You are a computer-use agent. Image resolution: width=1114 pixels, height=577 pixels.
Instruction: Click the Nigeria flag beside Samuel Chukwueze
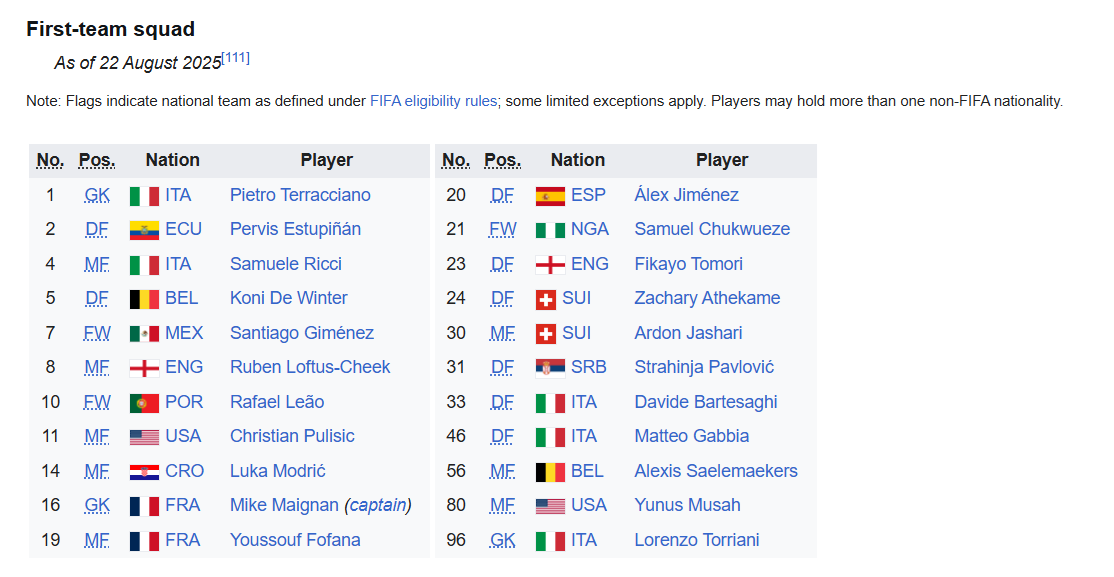[x=550, y=230]
